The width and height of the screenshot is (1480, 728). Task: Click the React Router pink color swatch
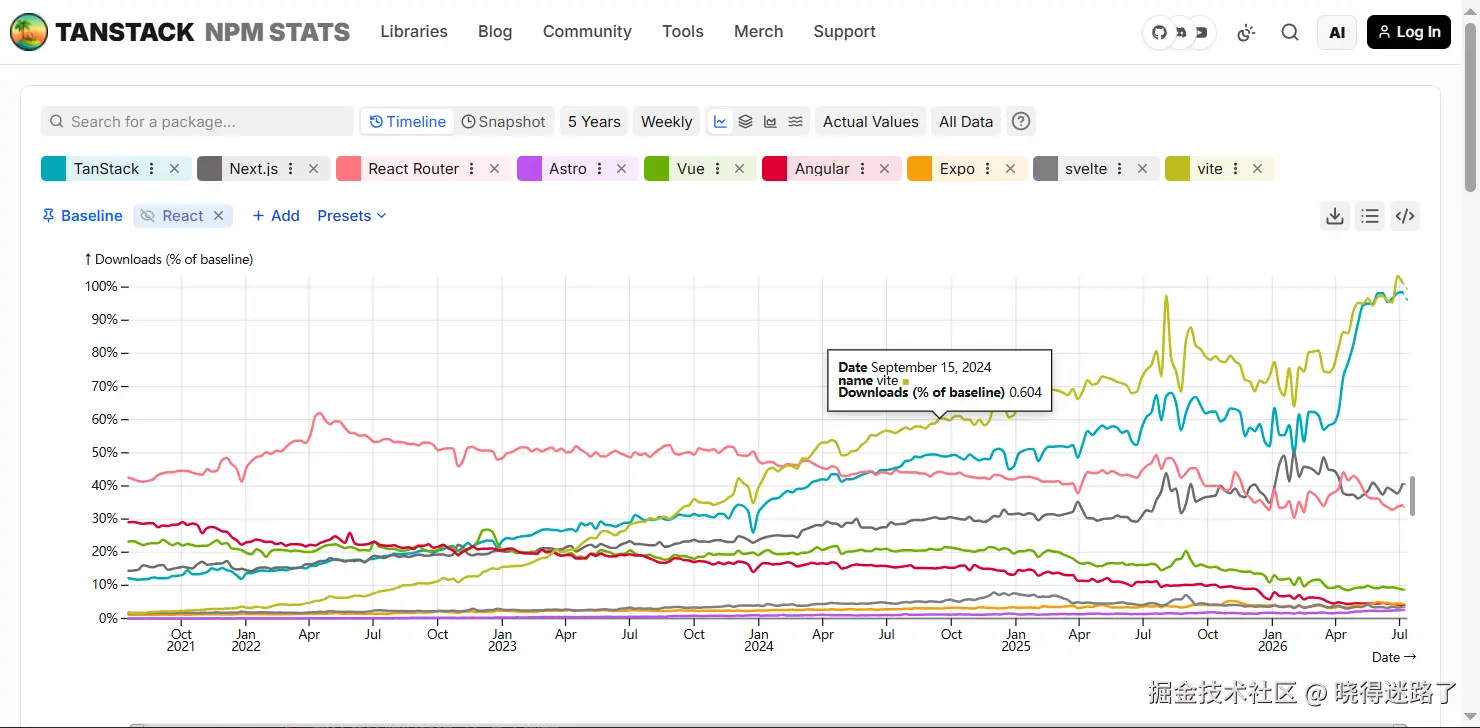pyautogui.click(x=348, y=169)
